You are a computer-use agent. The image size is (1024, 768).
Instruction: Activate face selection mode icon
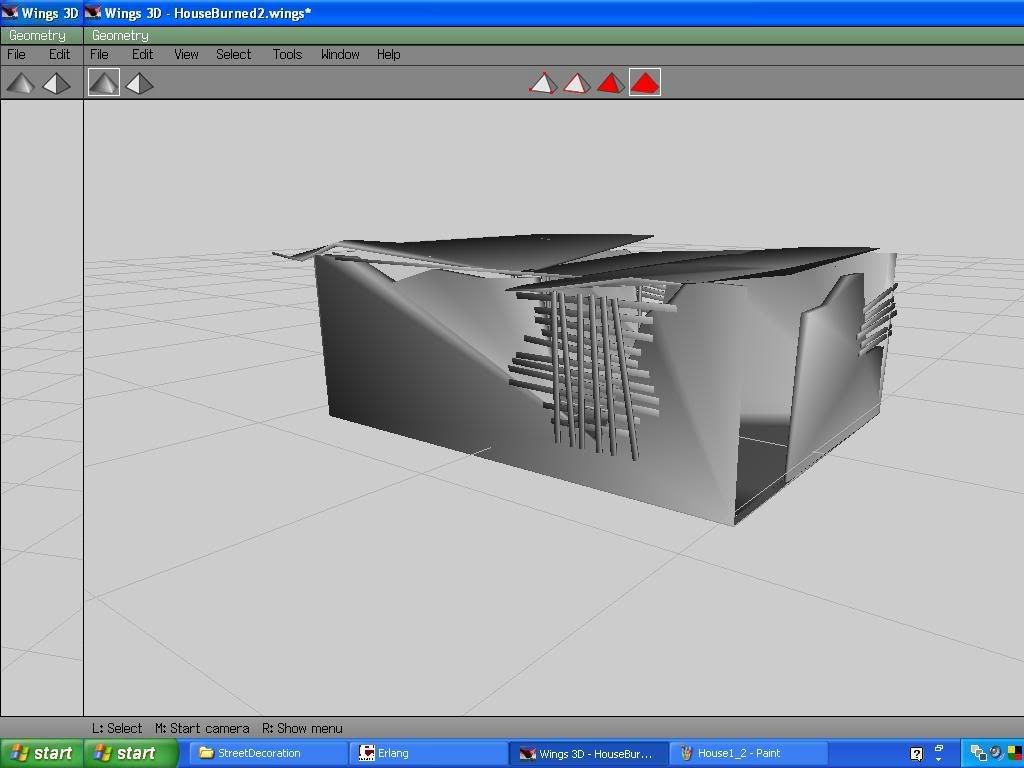click(610, 83)
